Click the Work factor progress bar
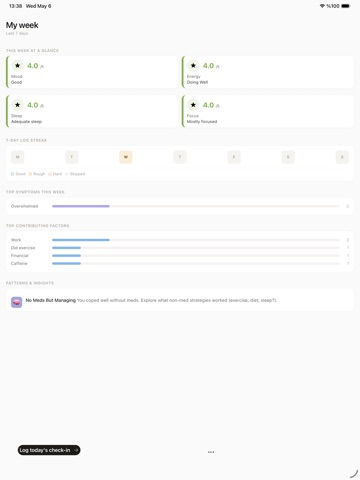This screenshot has height=480, width=360. tap(196, 240)
